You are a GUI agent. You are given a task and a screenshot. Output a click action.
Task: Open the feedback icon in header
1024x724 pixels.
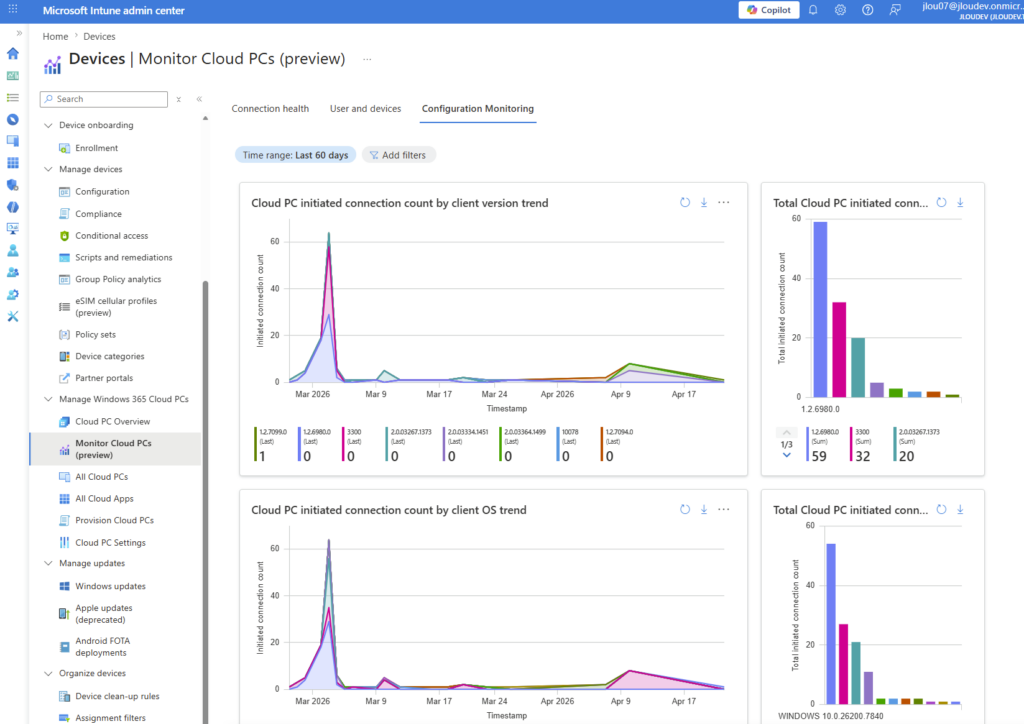pos(895,10)
